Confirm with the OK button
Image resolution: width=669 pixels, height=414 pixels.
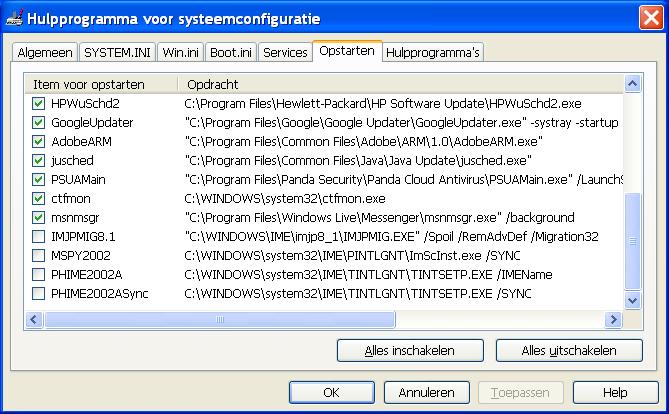click(331, 393)
